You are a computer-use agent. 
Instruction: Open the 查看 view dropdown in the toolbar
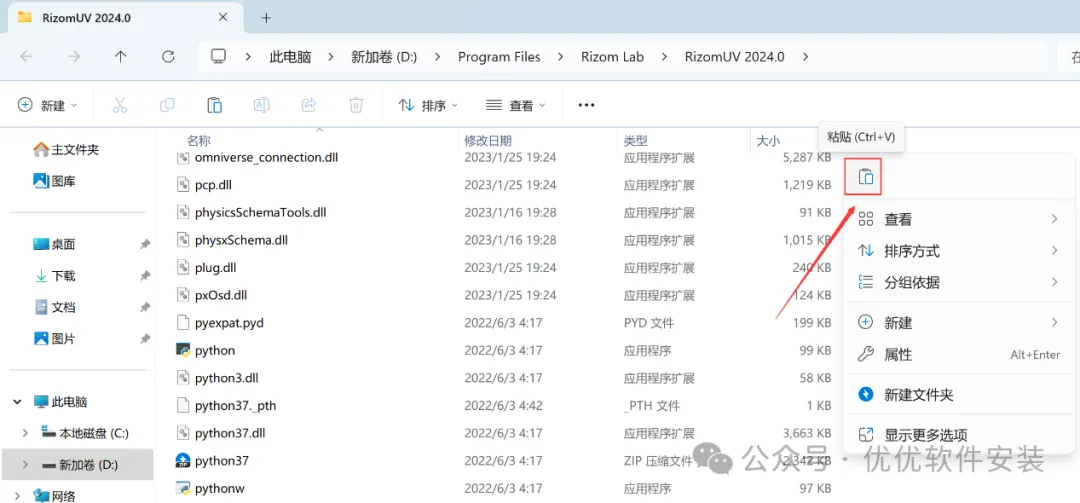tap(516, 105)
